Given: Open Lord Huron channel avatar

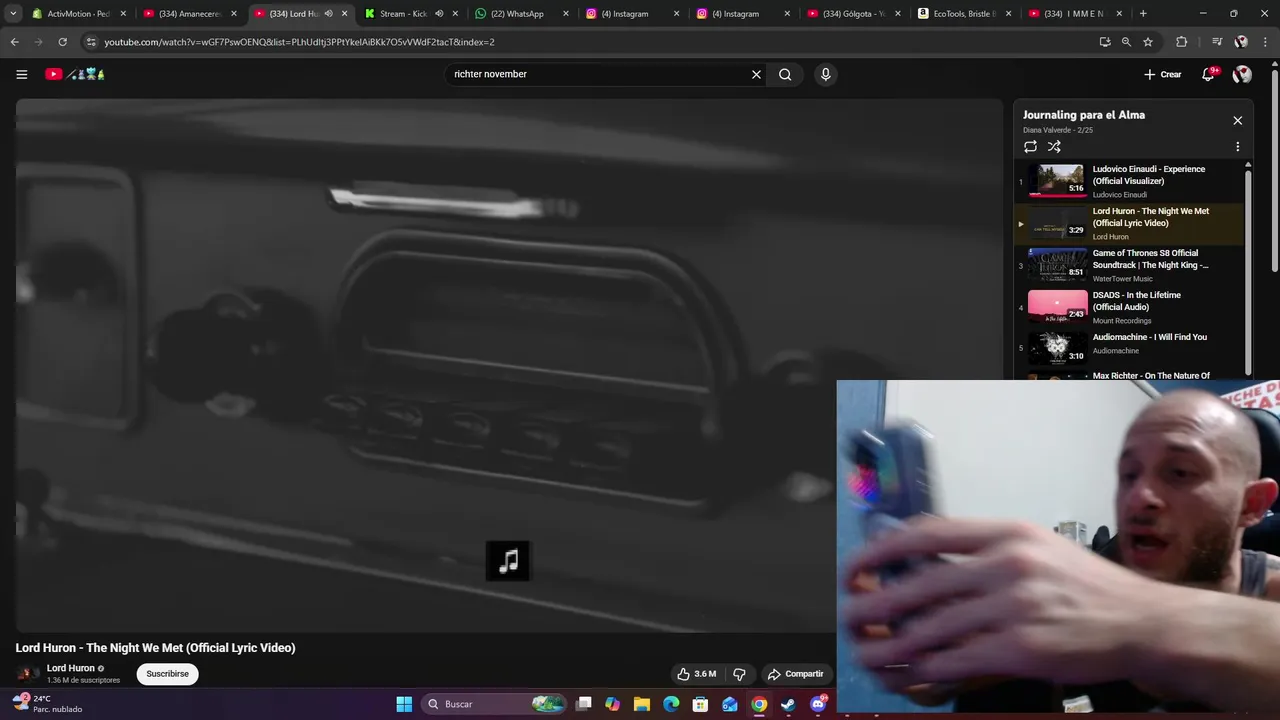Looking at the screenshot, I should coord(28,673).
